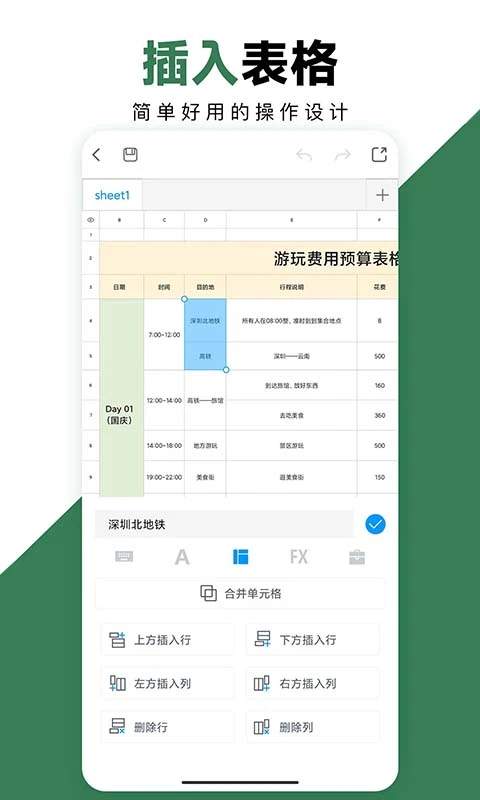Focus the 深圳北地铁 cell input field

[224, 524]
